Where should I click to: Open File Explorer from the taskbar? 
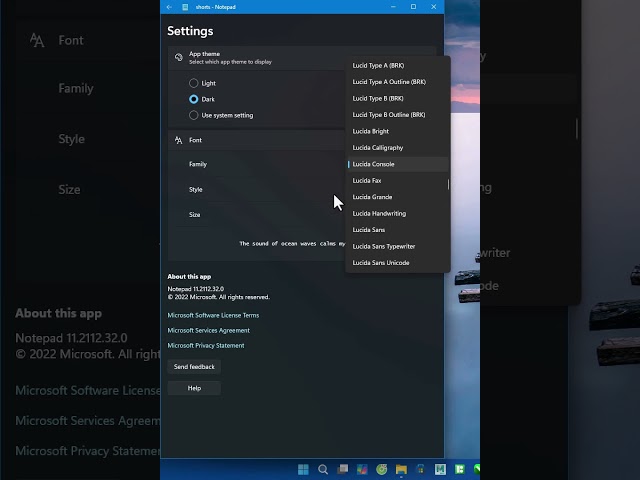coord(401,469)
